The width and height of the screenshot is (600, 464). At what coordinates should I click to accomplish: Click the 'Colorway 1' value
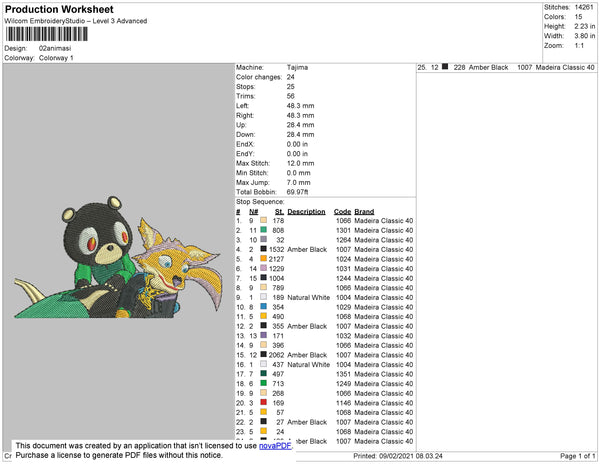56,58
